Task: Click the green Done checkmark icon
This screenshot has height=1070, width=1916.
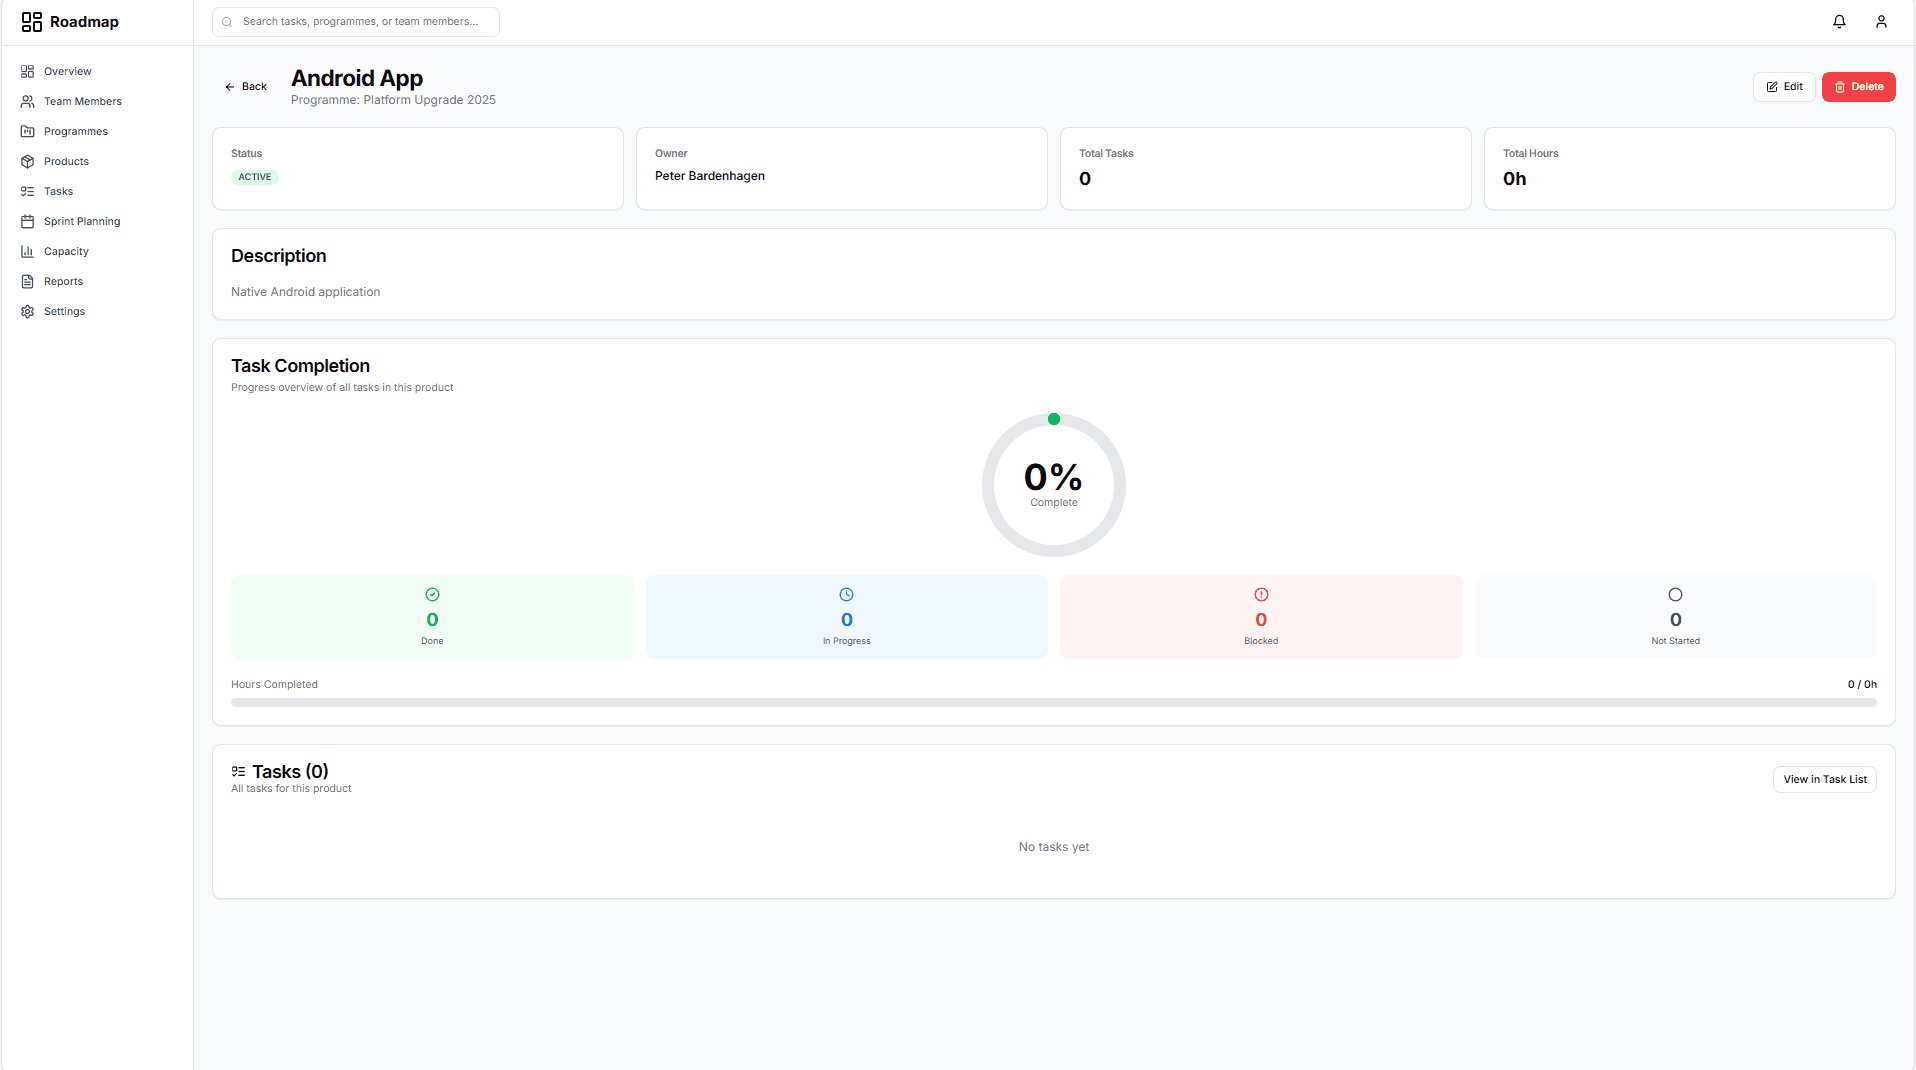Action: pyautogui.click(x=431, y=594)
